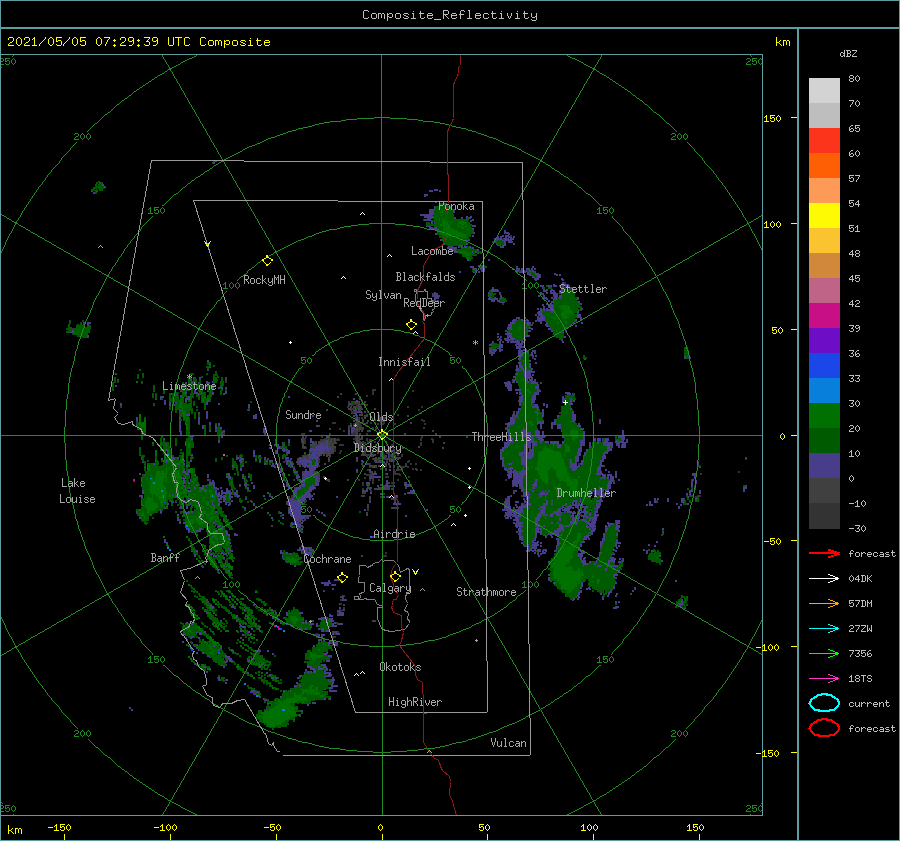The height and width of the screenshot is (841, 900).
Task: Pick the bright yellow 51–54 dBZ swatch
Action: (x=824, y=216)
